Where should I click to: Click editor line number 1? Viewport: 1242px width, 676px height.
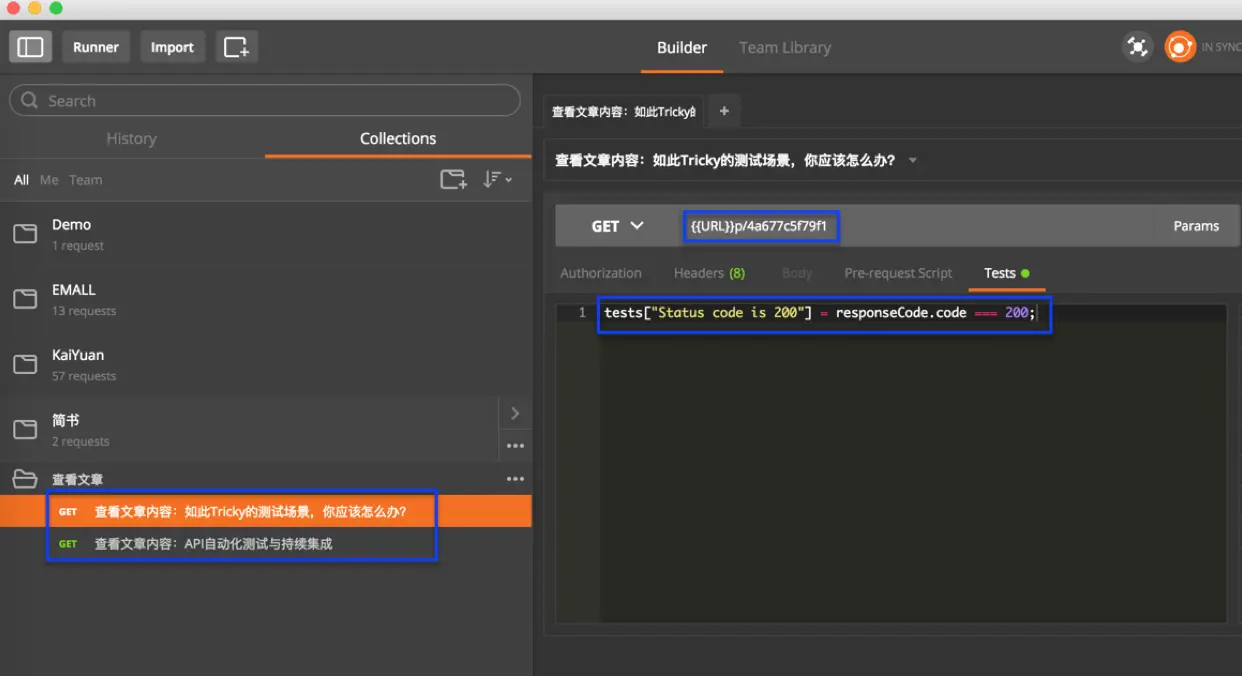[582, 313]
